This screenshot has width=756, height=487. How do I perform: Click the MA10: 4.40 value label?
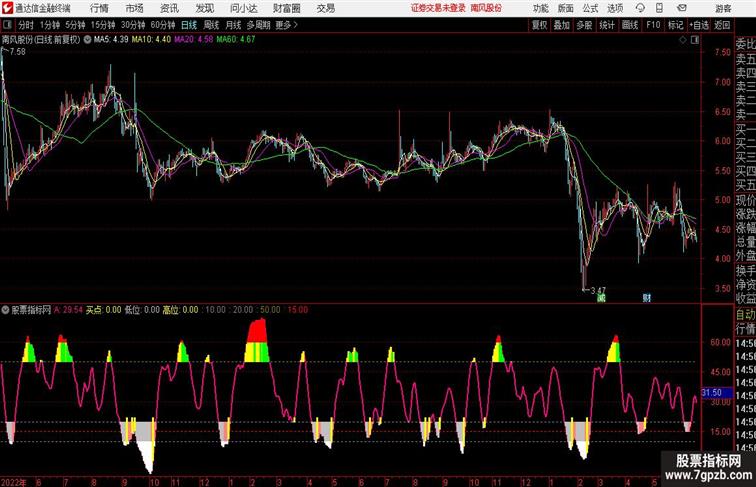(151, 40)
